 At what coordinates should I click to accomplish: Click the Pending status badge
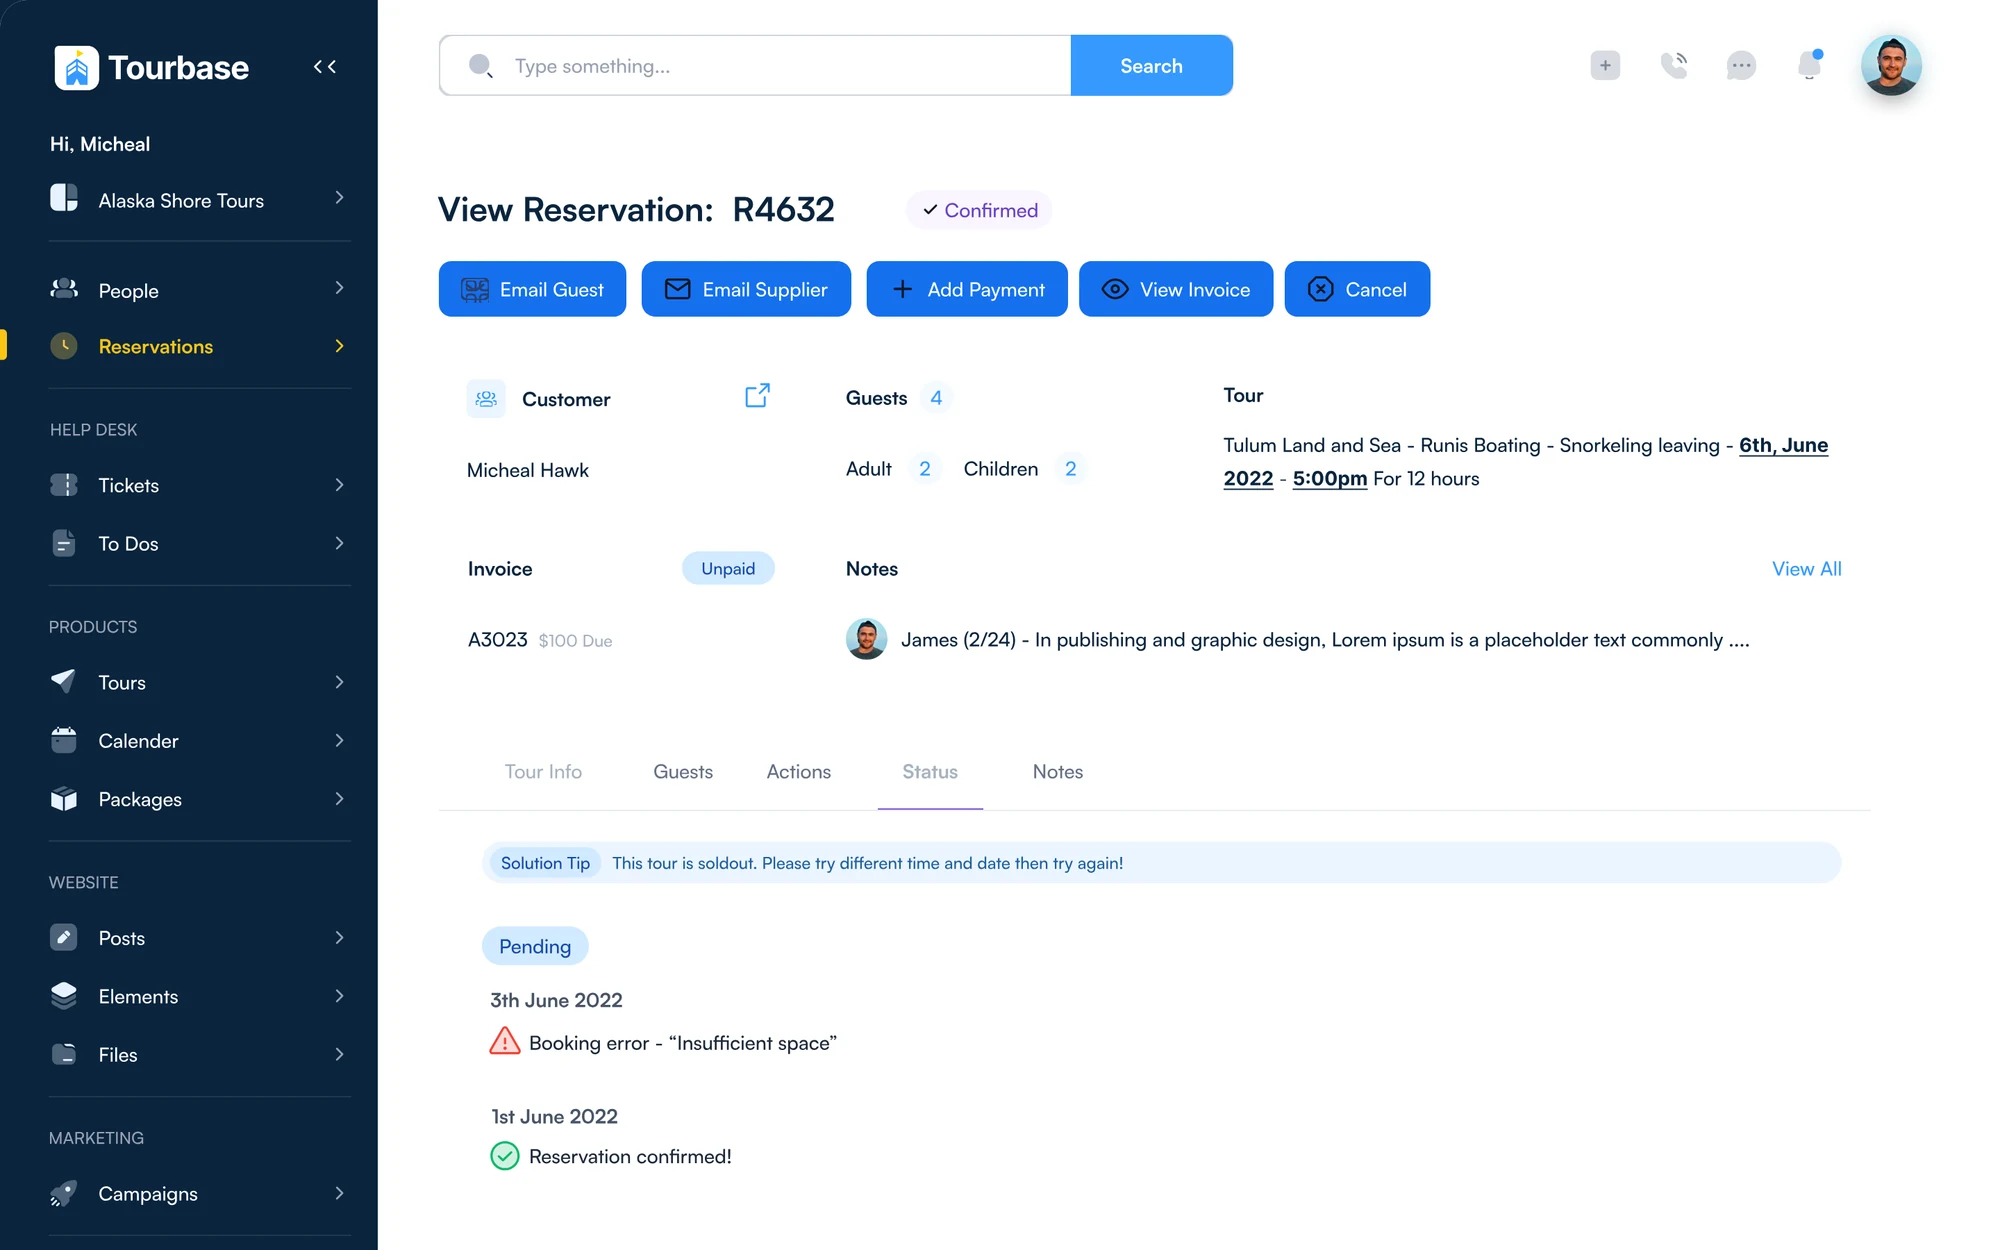pos(535,946)
